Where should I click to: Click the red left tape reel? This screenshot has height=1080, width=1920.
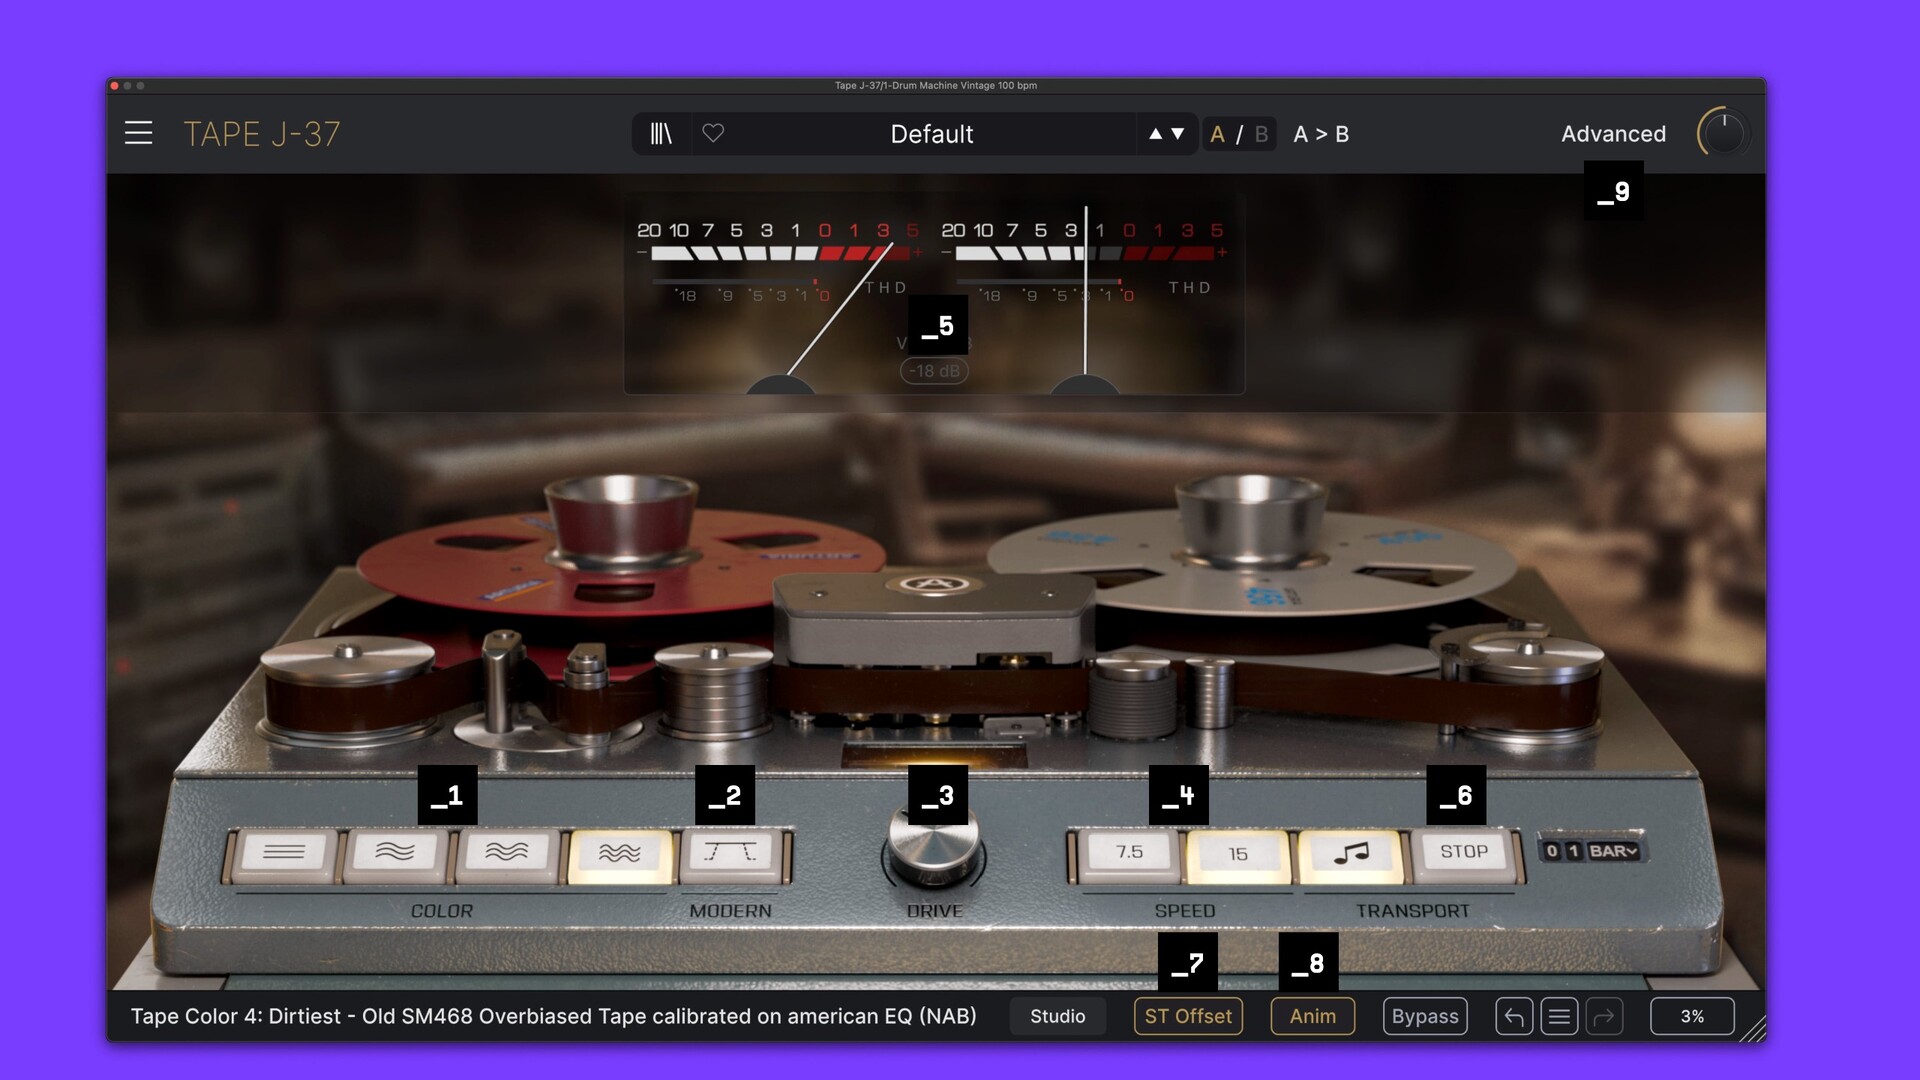point(620,565)
